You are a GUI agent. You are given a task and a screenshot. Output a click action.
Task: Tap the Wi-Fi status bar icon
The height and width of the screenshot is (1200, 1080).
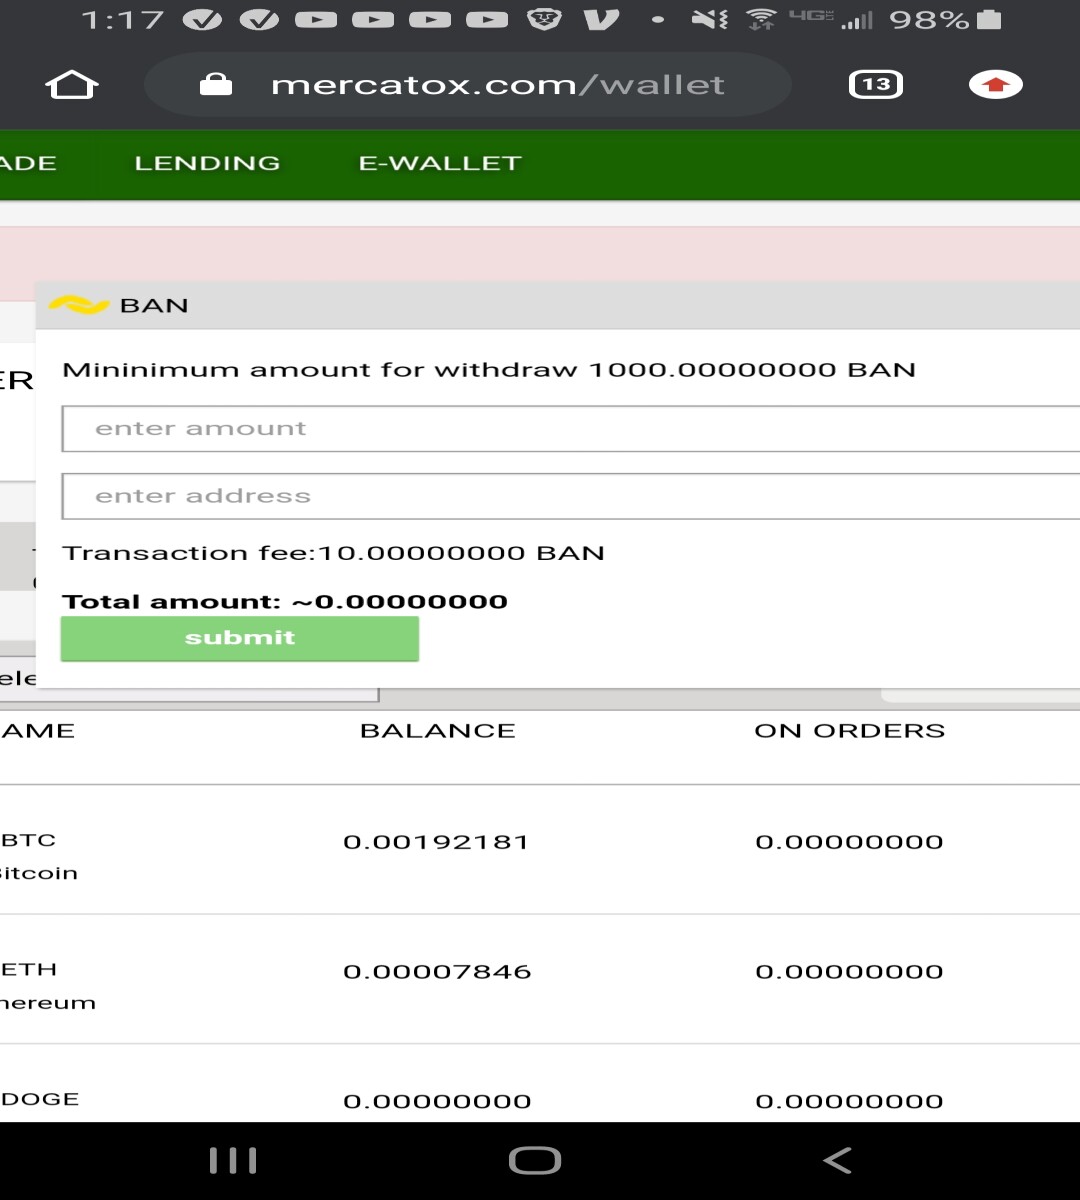[762, 20]
